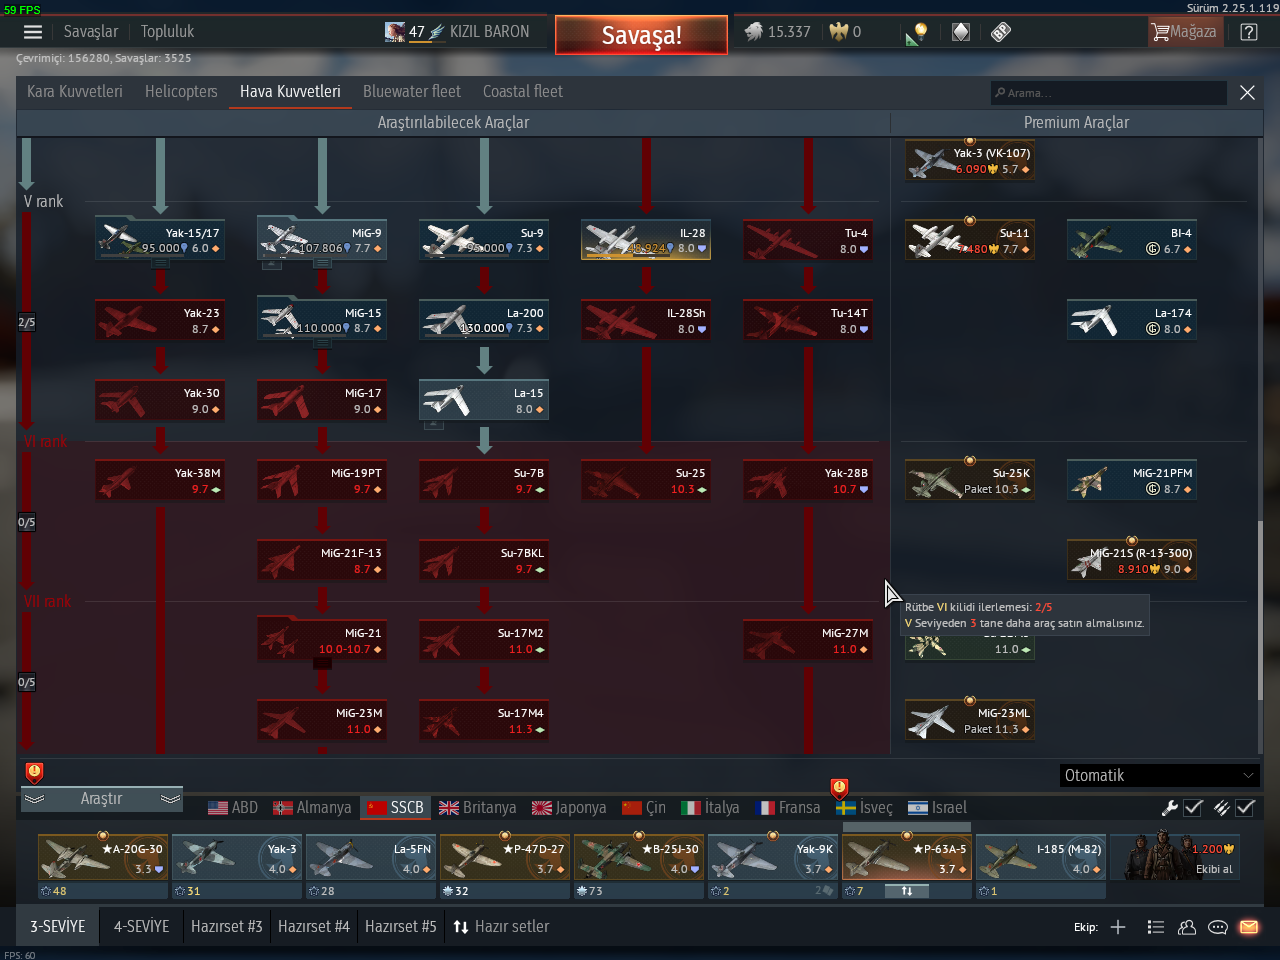This screenshot has height=960, width=1280.
Task: Click the KIZIL BARON player name
Action: [x=489, y=32]
